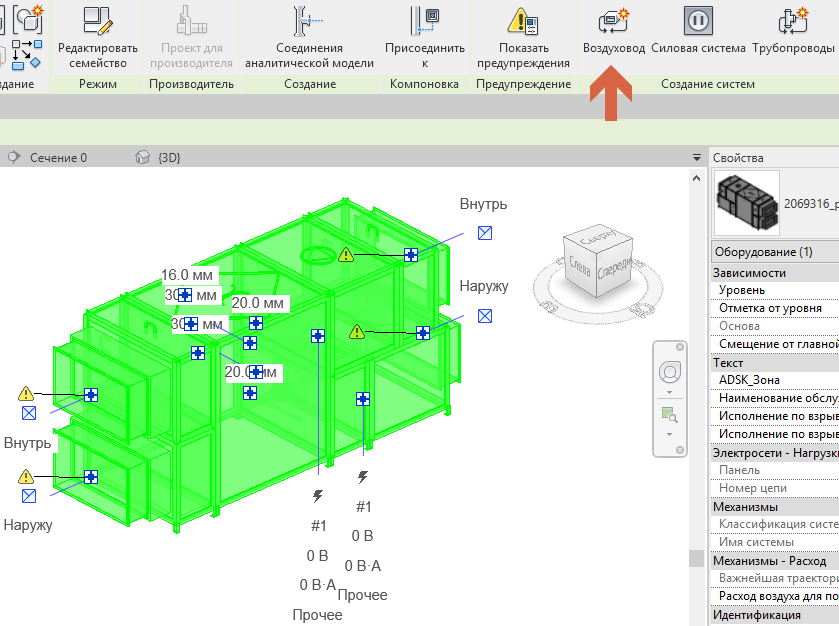The height and width of the screenshot is (626, 839).
Task: Click the zoom region tool in navigation bar
Action: 669,415
